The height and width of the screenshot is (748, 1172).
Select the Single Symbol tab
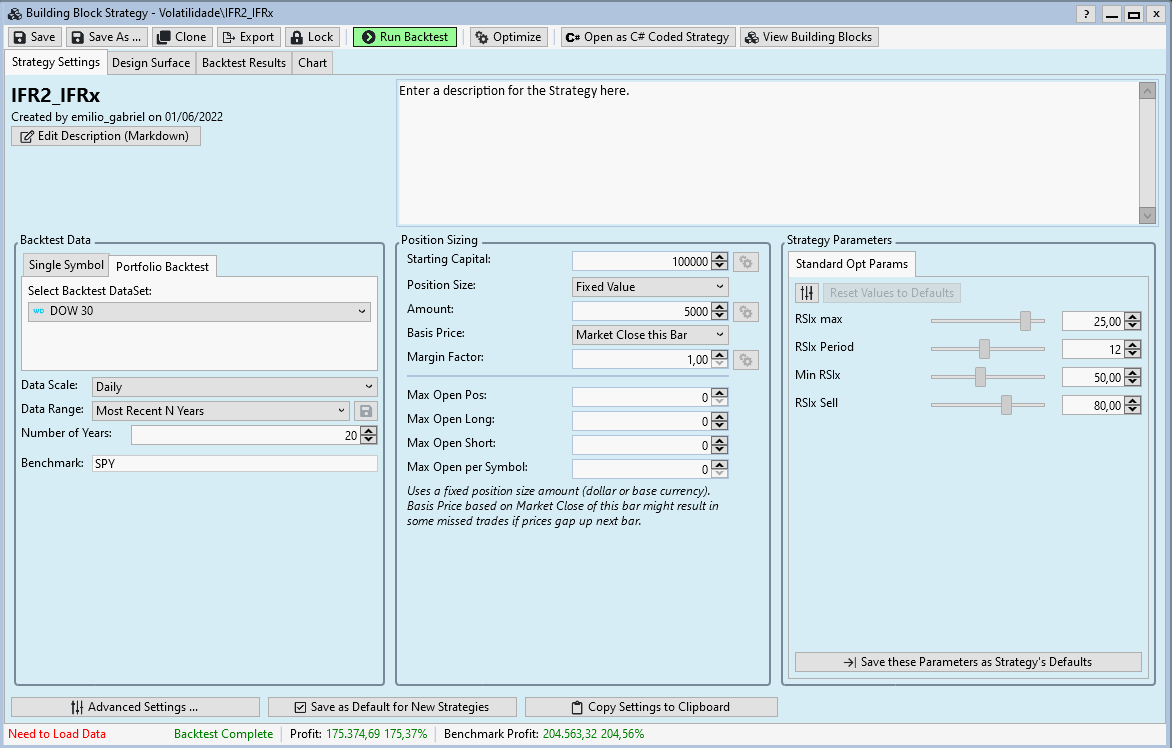(x=66, y=265)
